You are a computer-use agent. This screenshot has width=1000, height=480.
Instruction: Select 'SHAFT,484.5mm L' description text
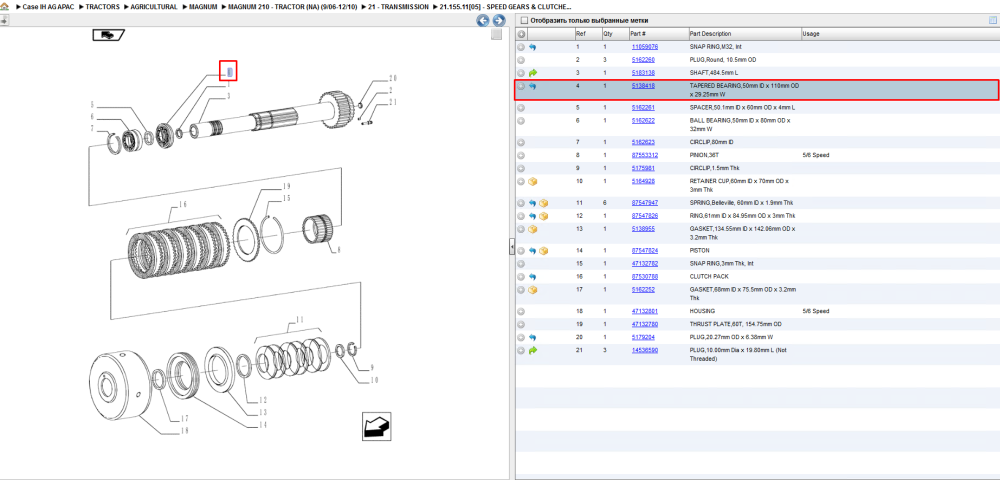(713, 73)
